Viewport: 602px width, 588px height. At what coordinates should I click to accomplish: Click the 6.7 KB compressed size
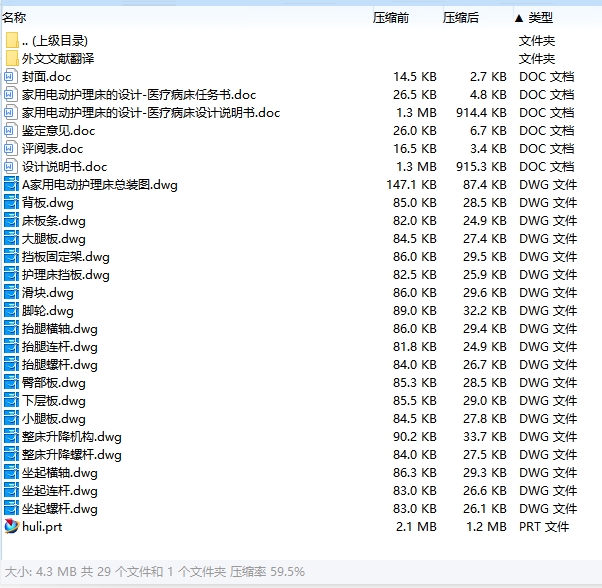488,130
